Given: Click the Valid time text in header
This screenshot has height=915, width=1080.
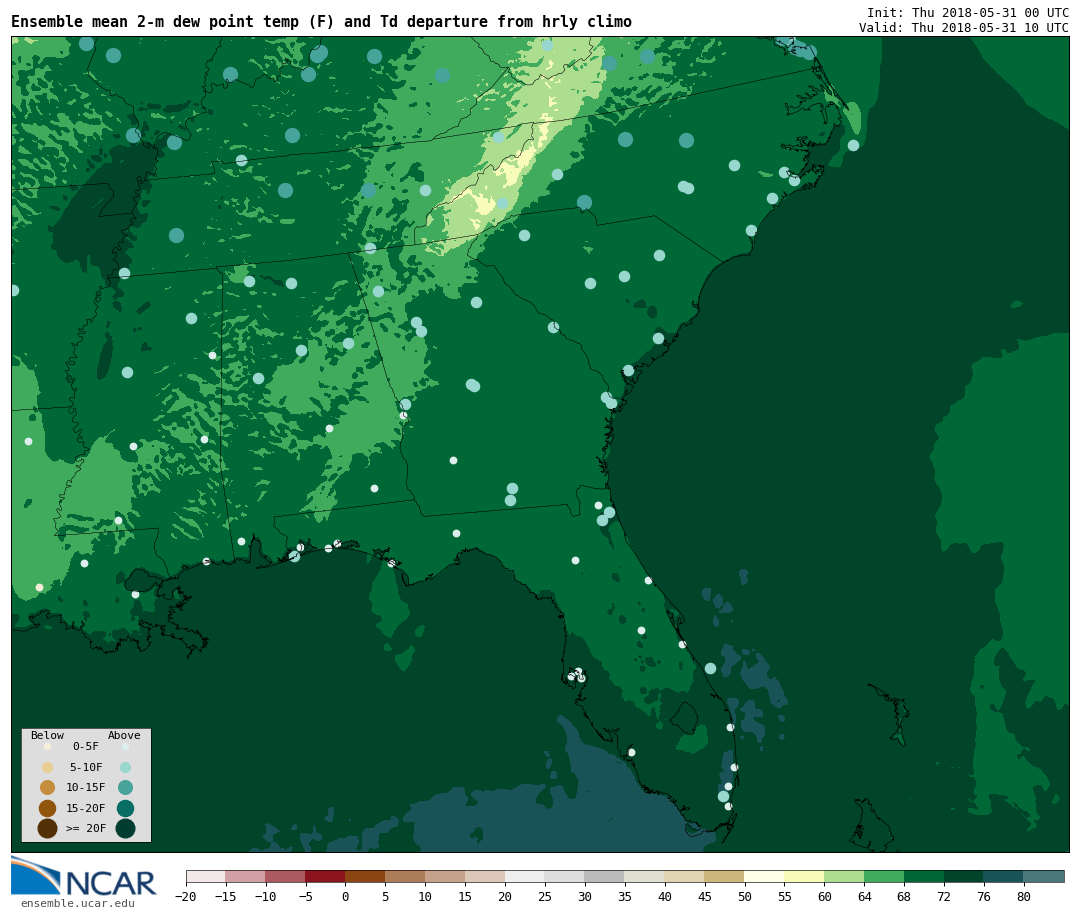Looking at the screenshot, I should tap(963, 28).
